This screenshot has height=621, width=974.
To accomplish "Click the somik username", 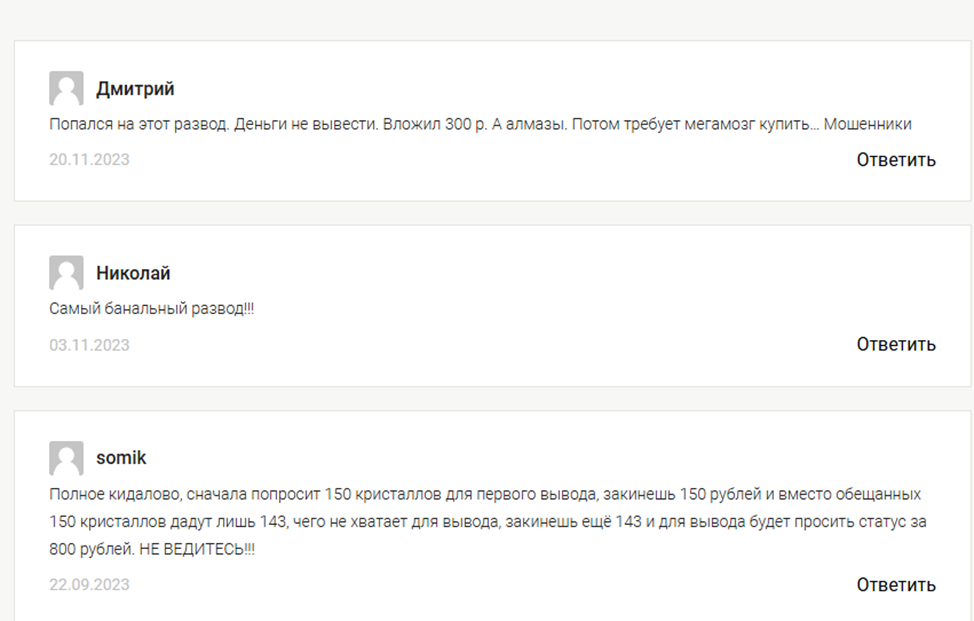I will 121,458.
